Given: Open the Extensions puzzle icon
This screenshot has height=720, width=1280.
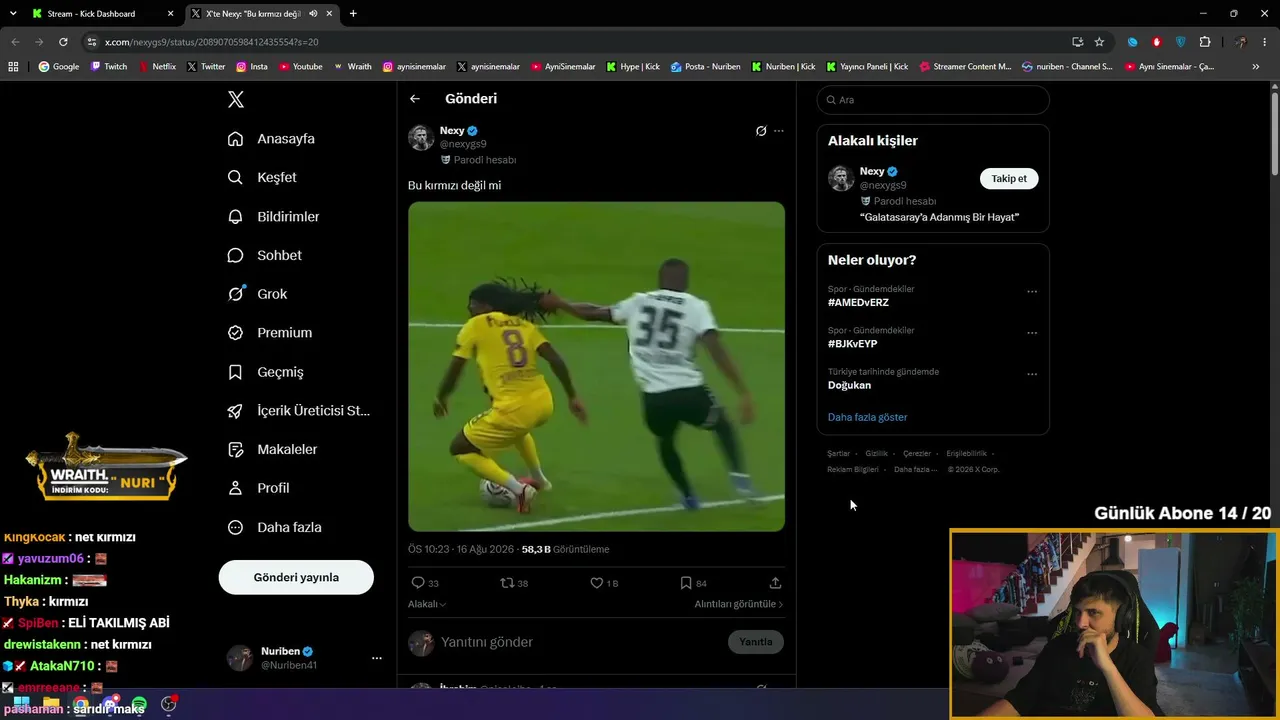Looking at the screenshot, I should tap(1205, 42).
